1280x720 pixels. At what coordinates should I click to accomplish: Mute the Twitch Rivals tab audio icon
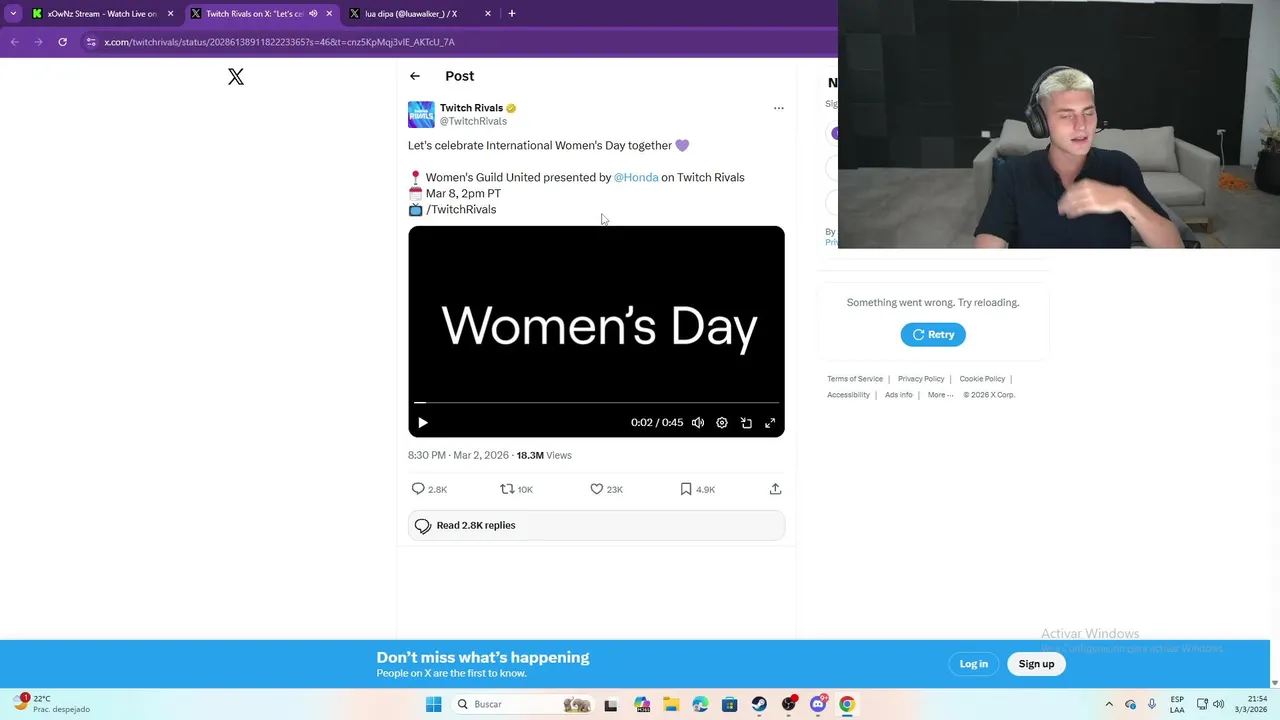coord(313,14)
